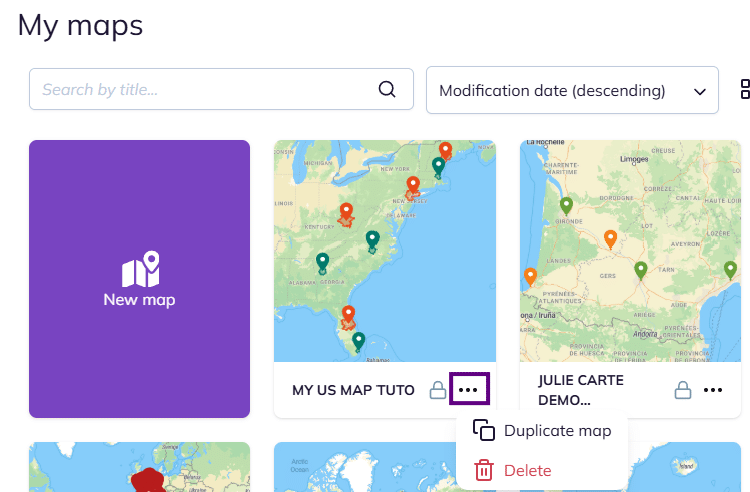Click the trash icon beside Delete

coord(484,470)
